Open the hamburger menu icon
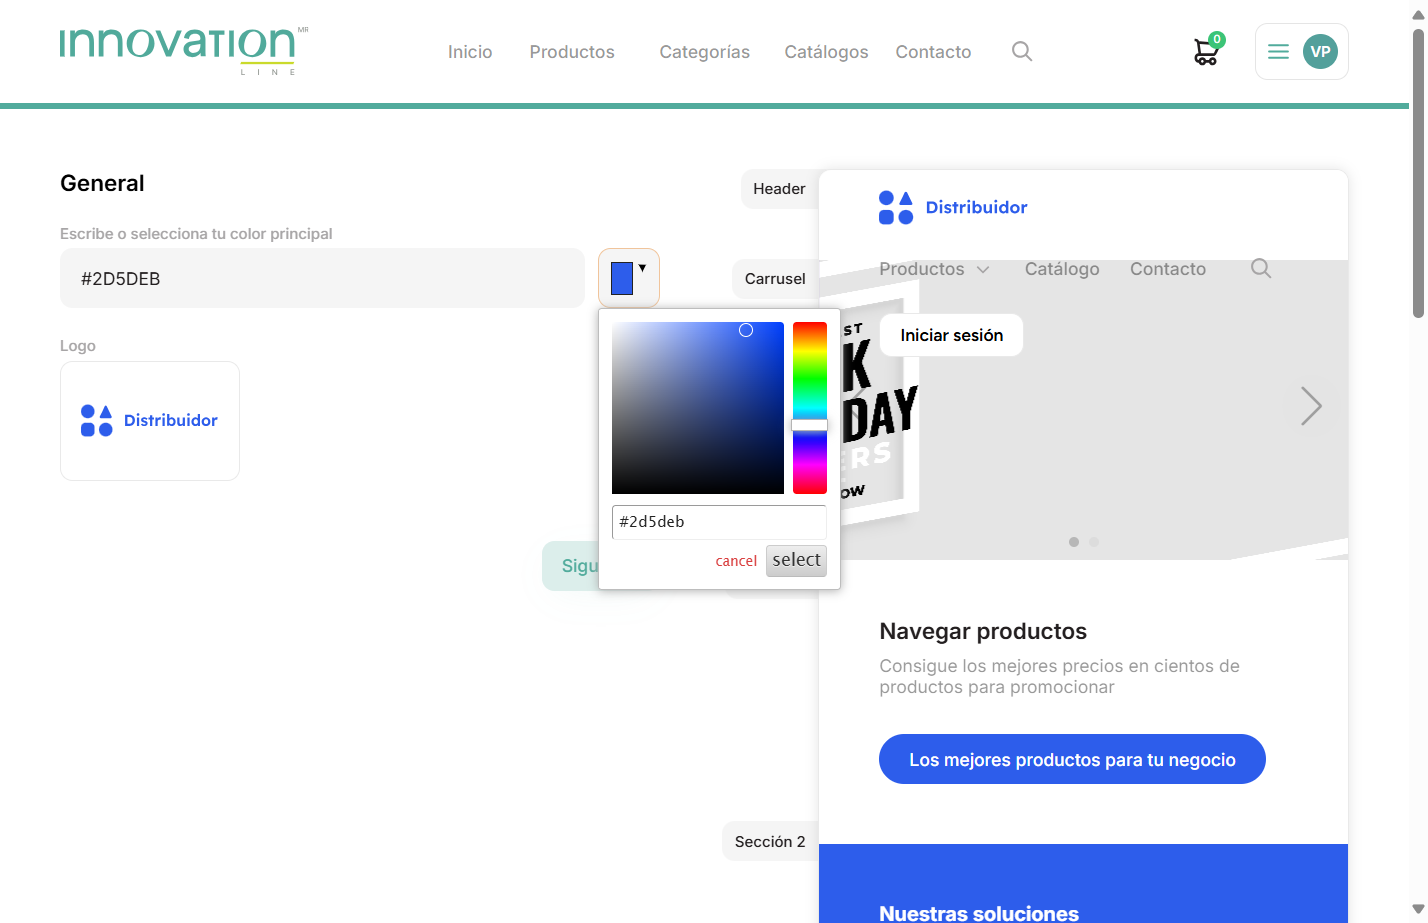The width and height of the screenshot is (1428, 923). pyautogui.click(x=1278, y=51)
